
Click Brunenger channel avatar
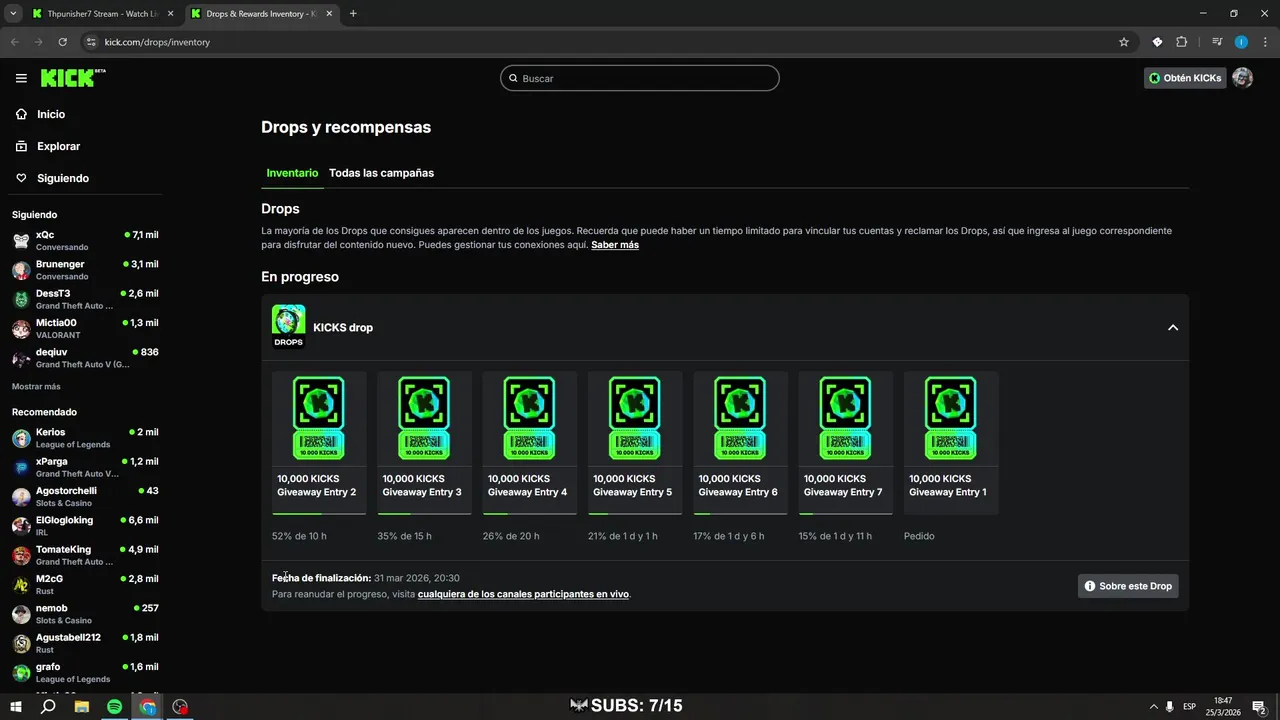click(x=21, y=270)
